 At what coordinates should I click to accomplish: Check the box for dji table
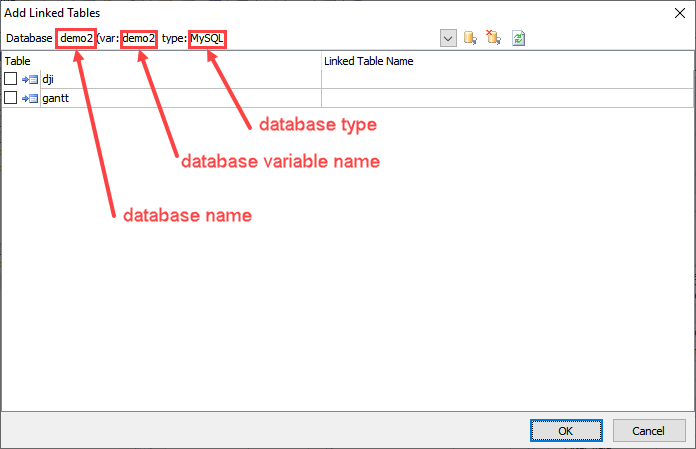coord(11,79)
